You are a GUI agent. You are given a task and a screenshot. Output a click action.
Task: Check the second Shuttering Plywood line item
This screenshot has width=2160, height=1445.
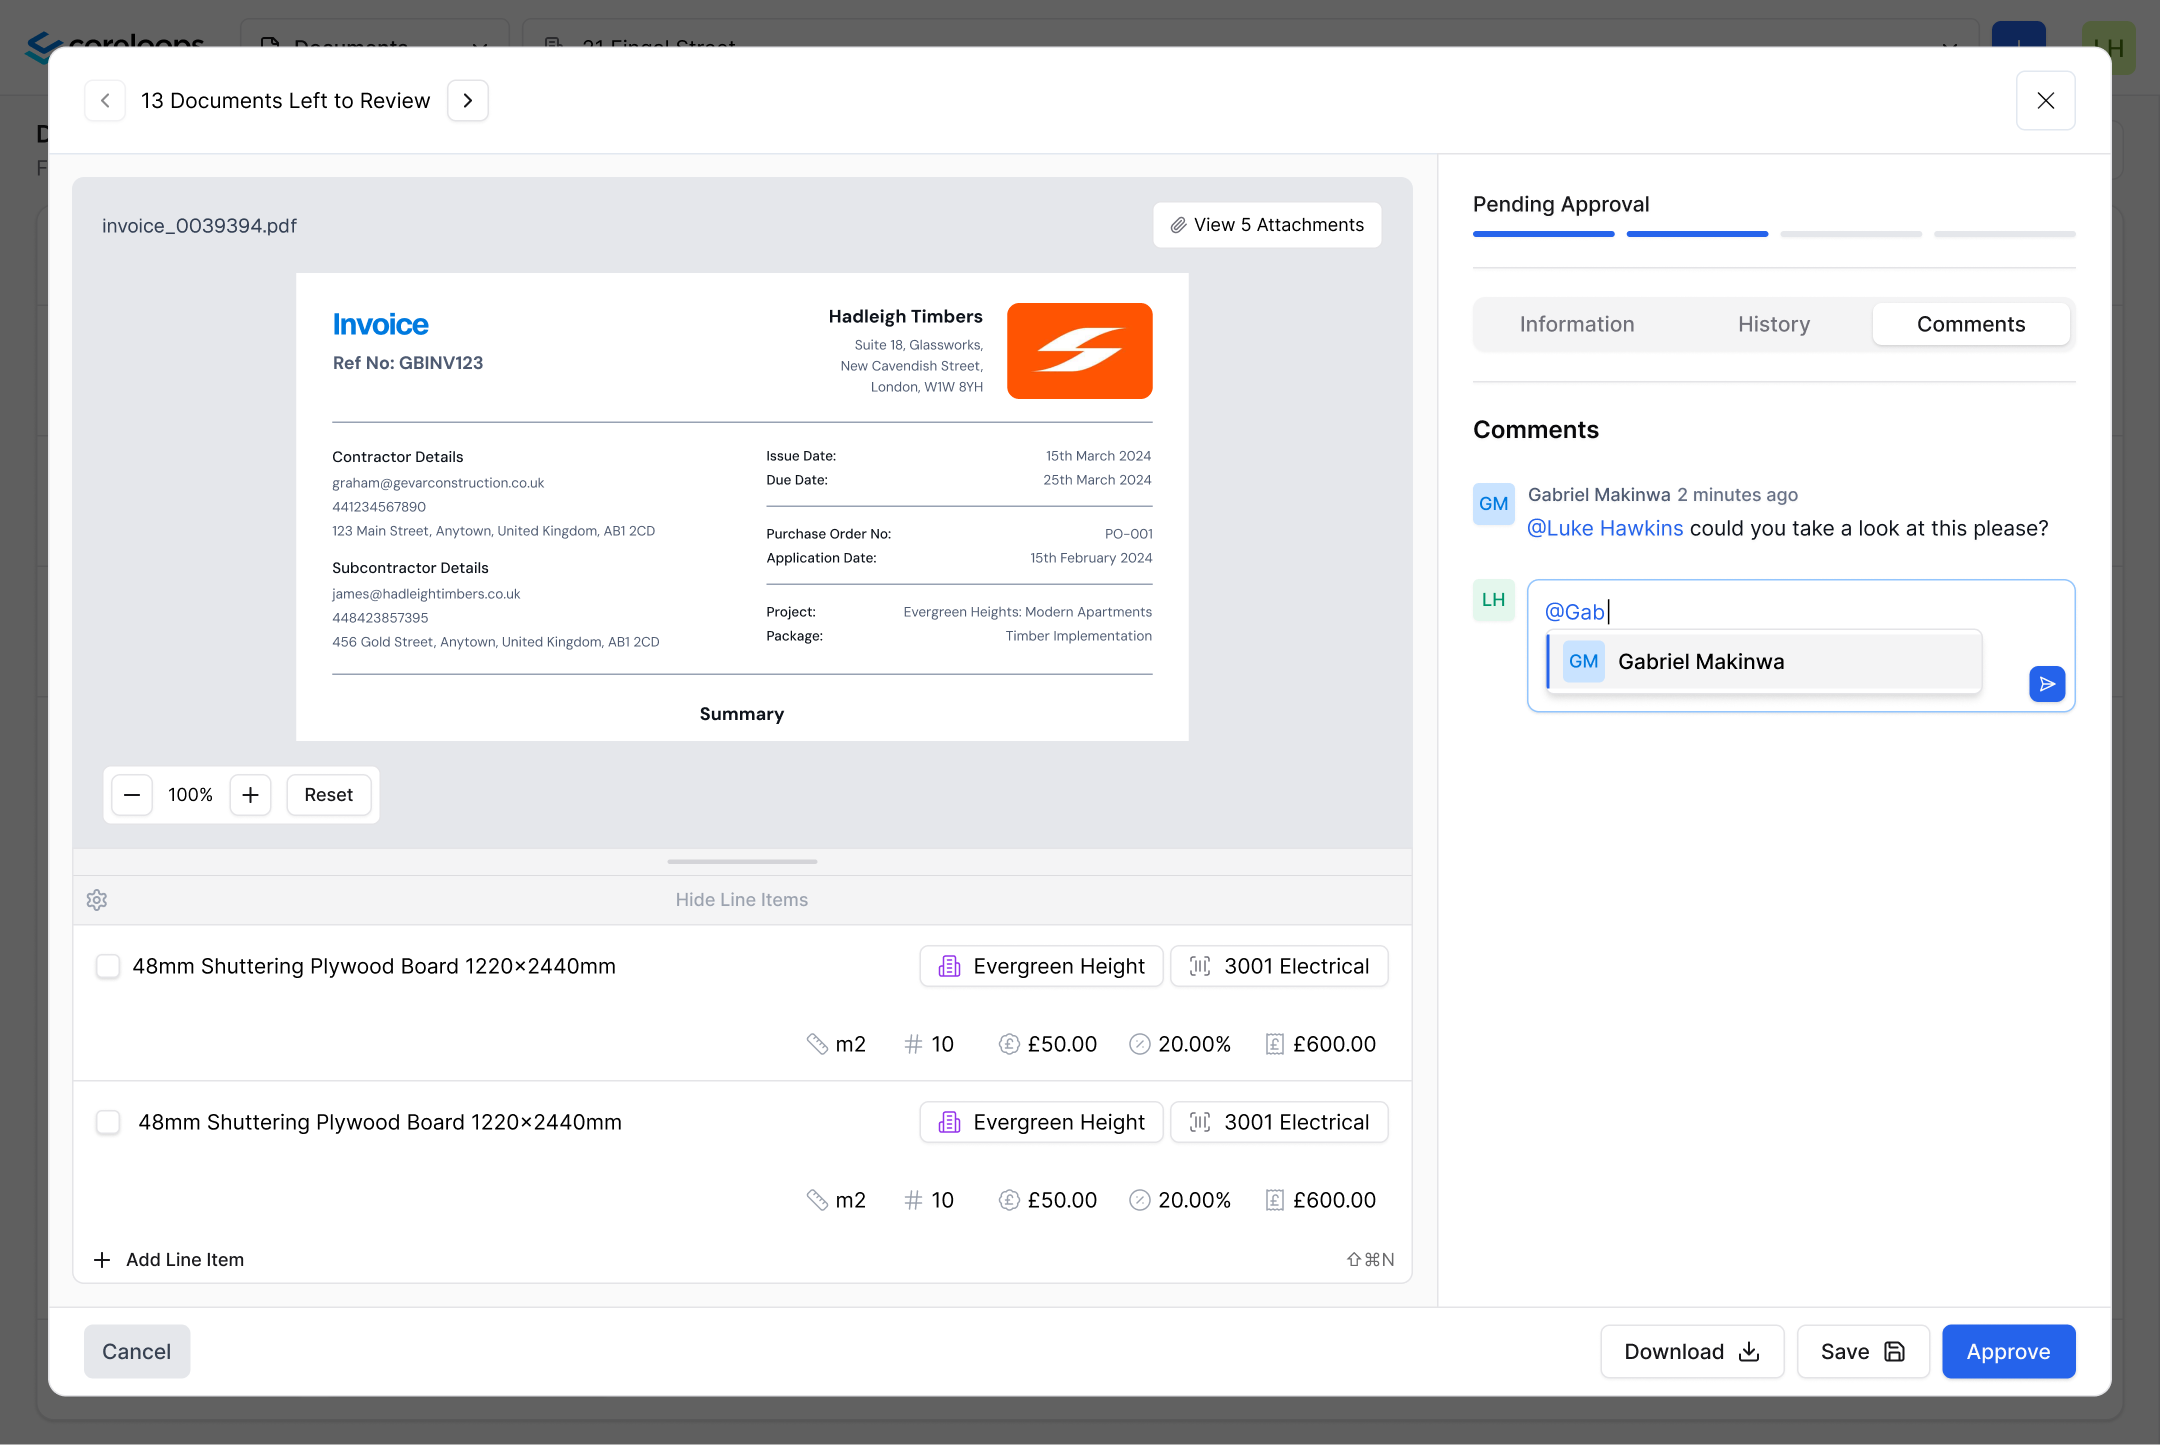point(108,1122)
